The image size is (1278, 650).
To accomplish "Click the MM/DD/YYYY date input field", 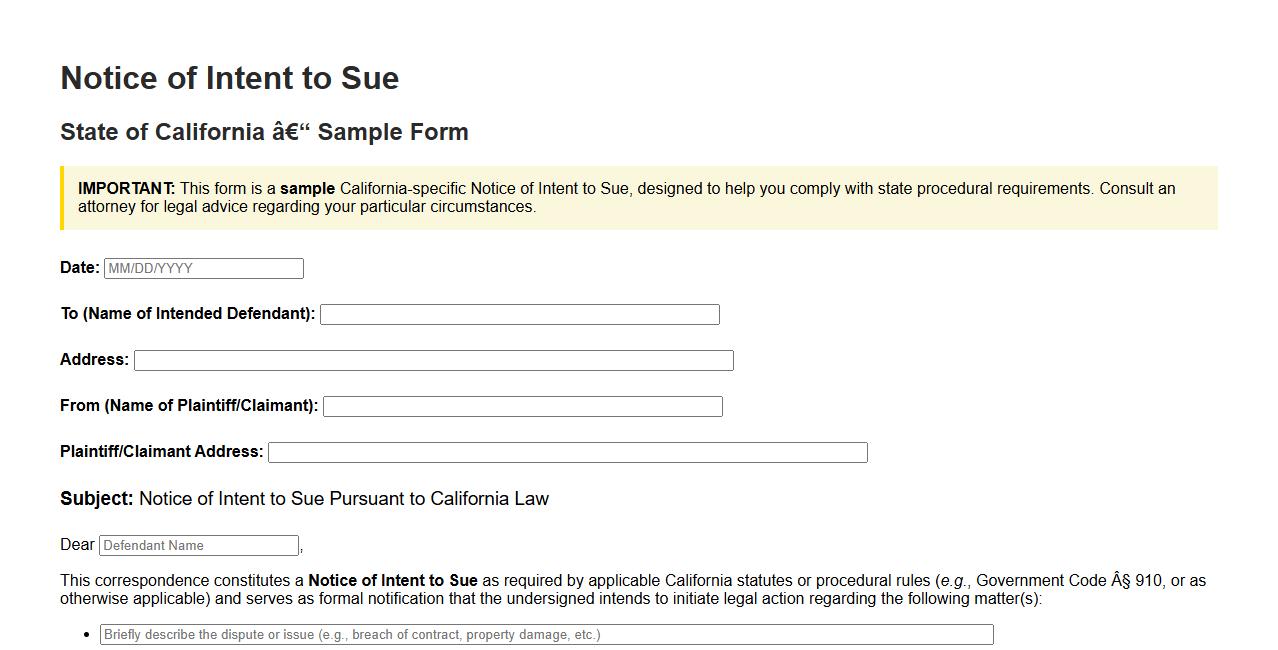I will [x=202, y=268].
